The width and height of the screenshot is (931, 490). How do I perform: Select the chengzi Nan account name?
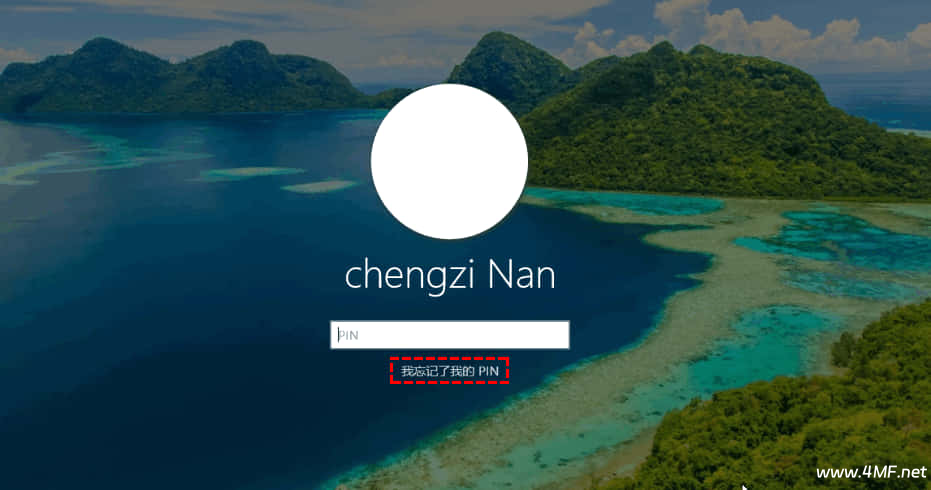[449, 276]
